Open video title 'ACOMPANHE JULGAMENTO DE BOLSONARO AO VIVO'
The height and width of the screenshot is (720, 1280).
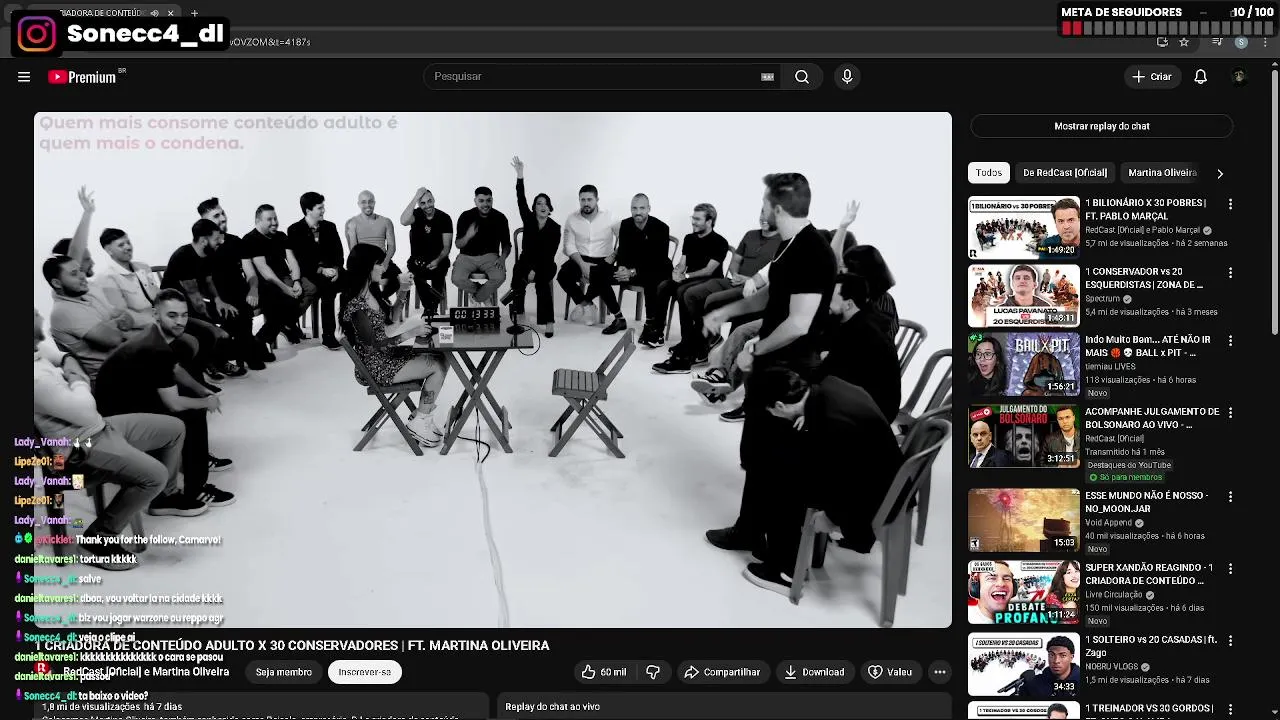coord(1152,418)
